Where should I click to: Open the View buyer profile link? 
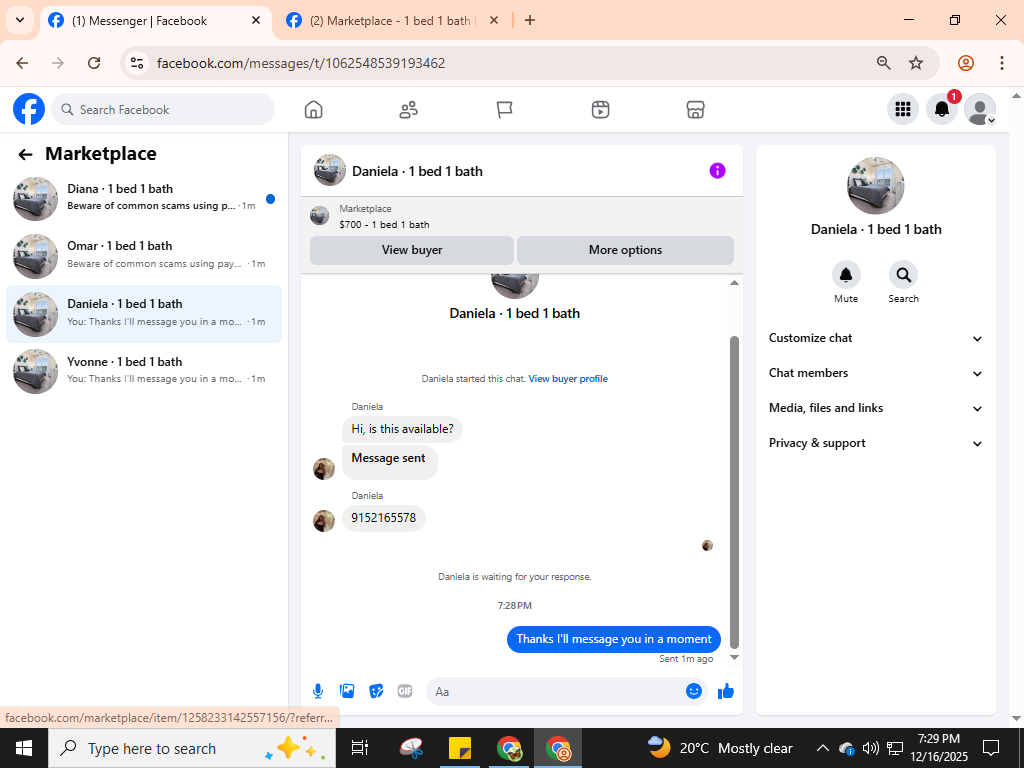tap(568, 379)
